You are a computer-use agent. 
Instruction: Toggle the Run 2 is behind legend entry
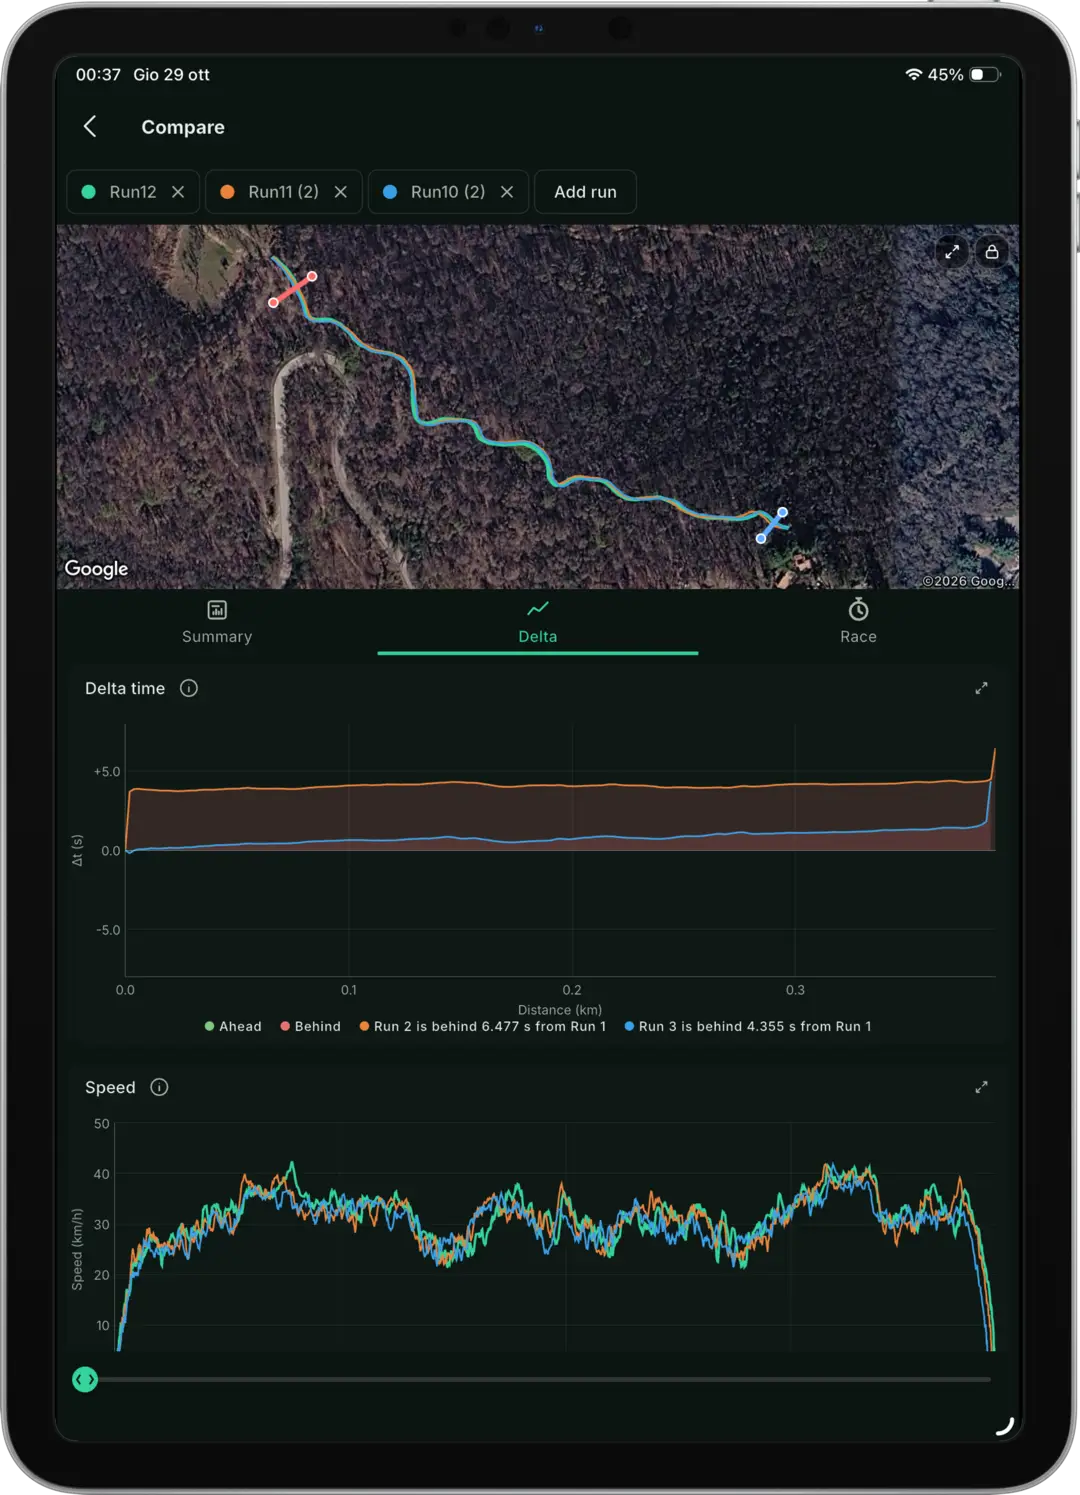[483, 1026]
